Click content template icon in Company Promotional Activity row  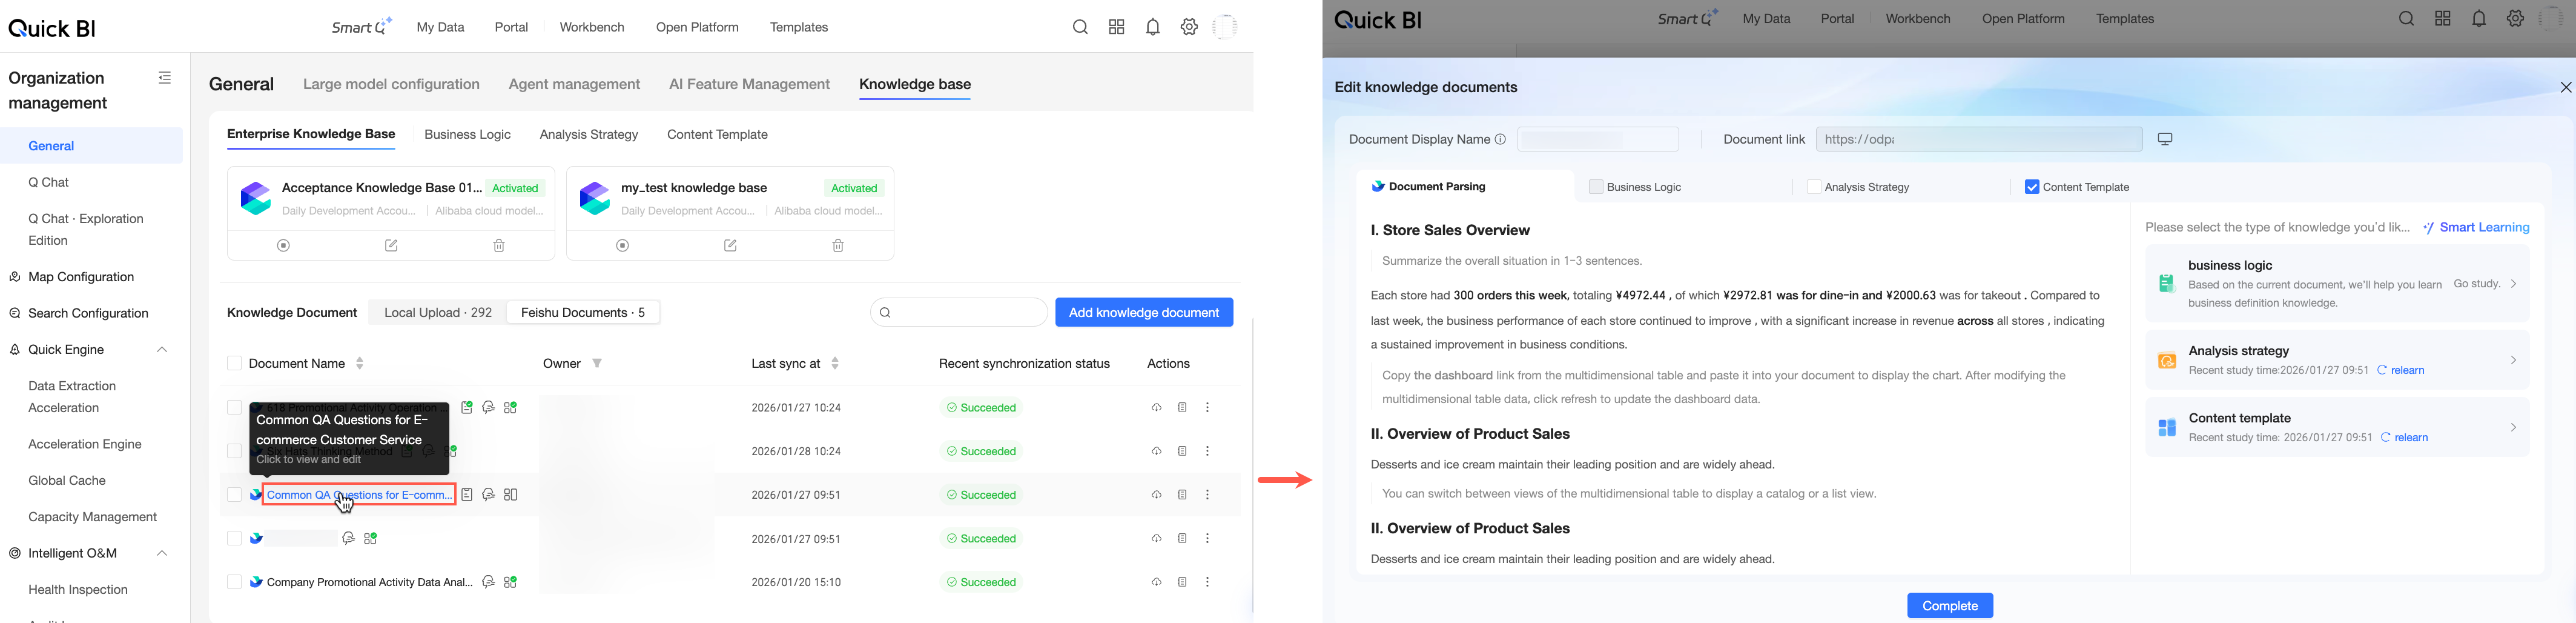click(511, 582)
